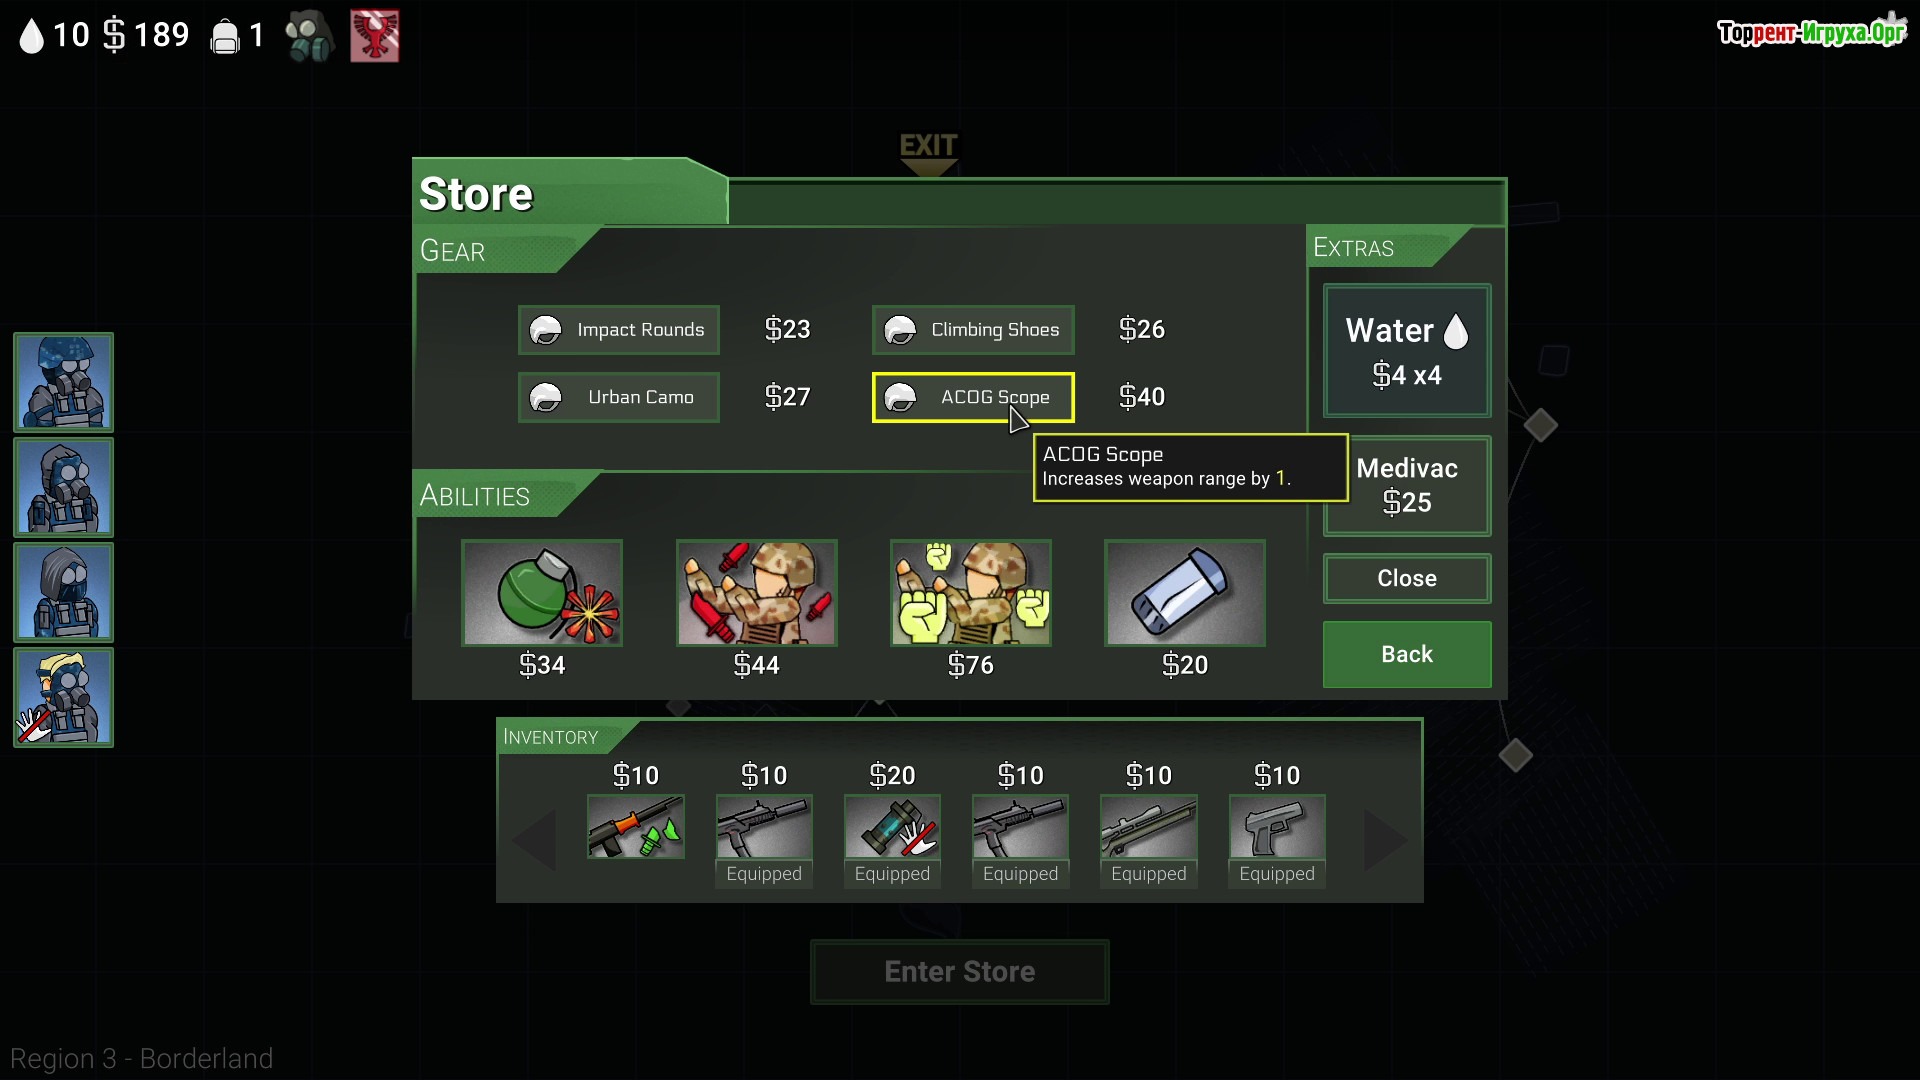Screen dimensions: 1920x1080
Task: Purchase the Impact Rounds gear
Action: click(619, 330)
